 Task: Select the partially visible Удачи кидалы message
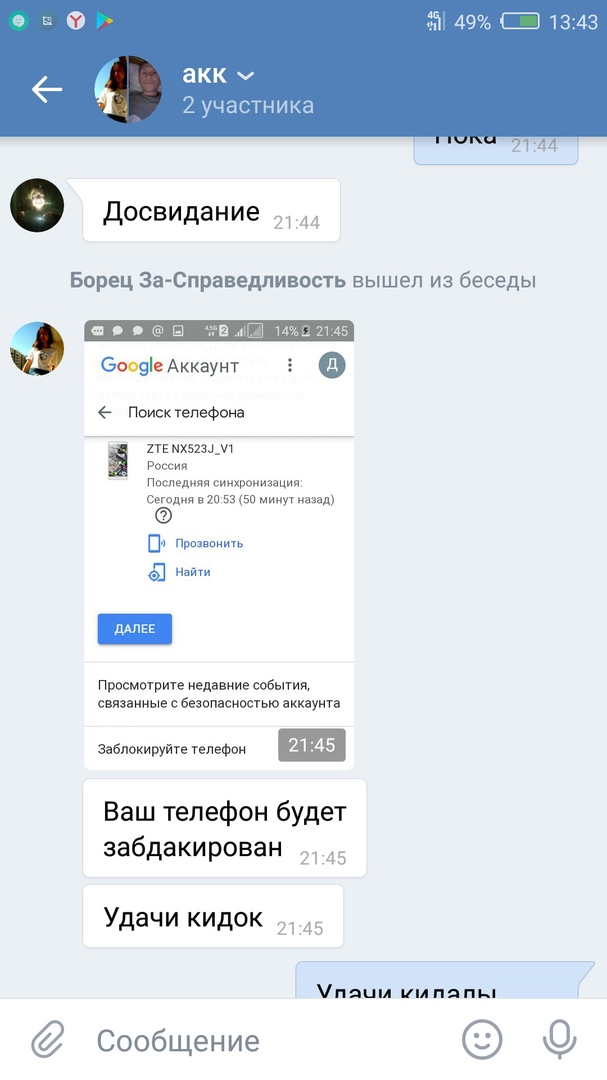coord(445,981)
